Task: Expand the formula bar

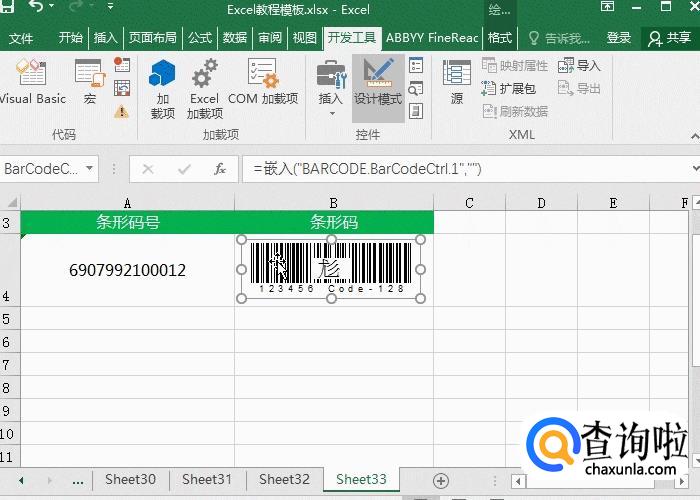Action: click(x=695, y=169)
